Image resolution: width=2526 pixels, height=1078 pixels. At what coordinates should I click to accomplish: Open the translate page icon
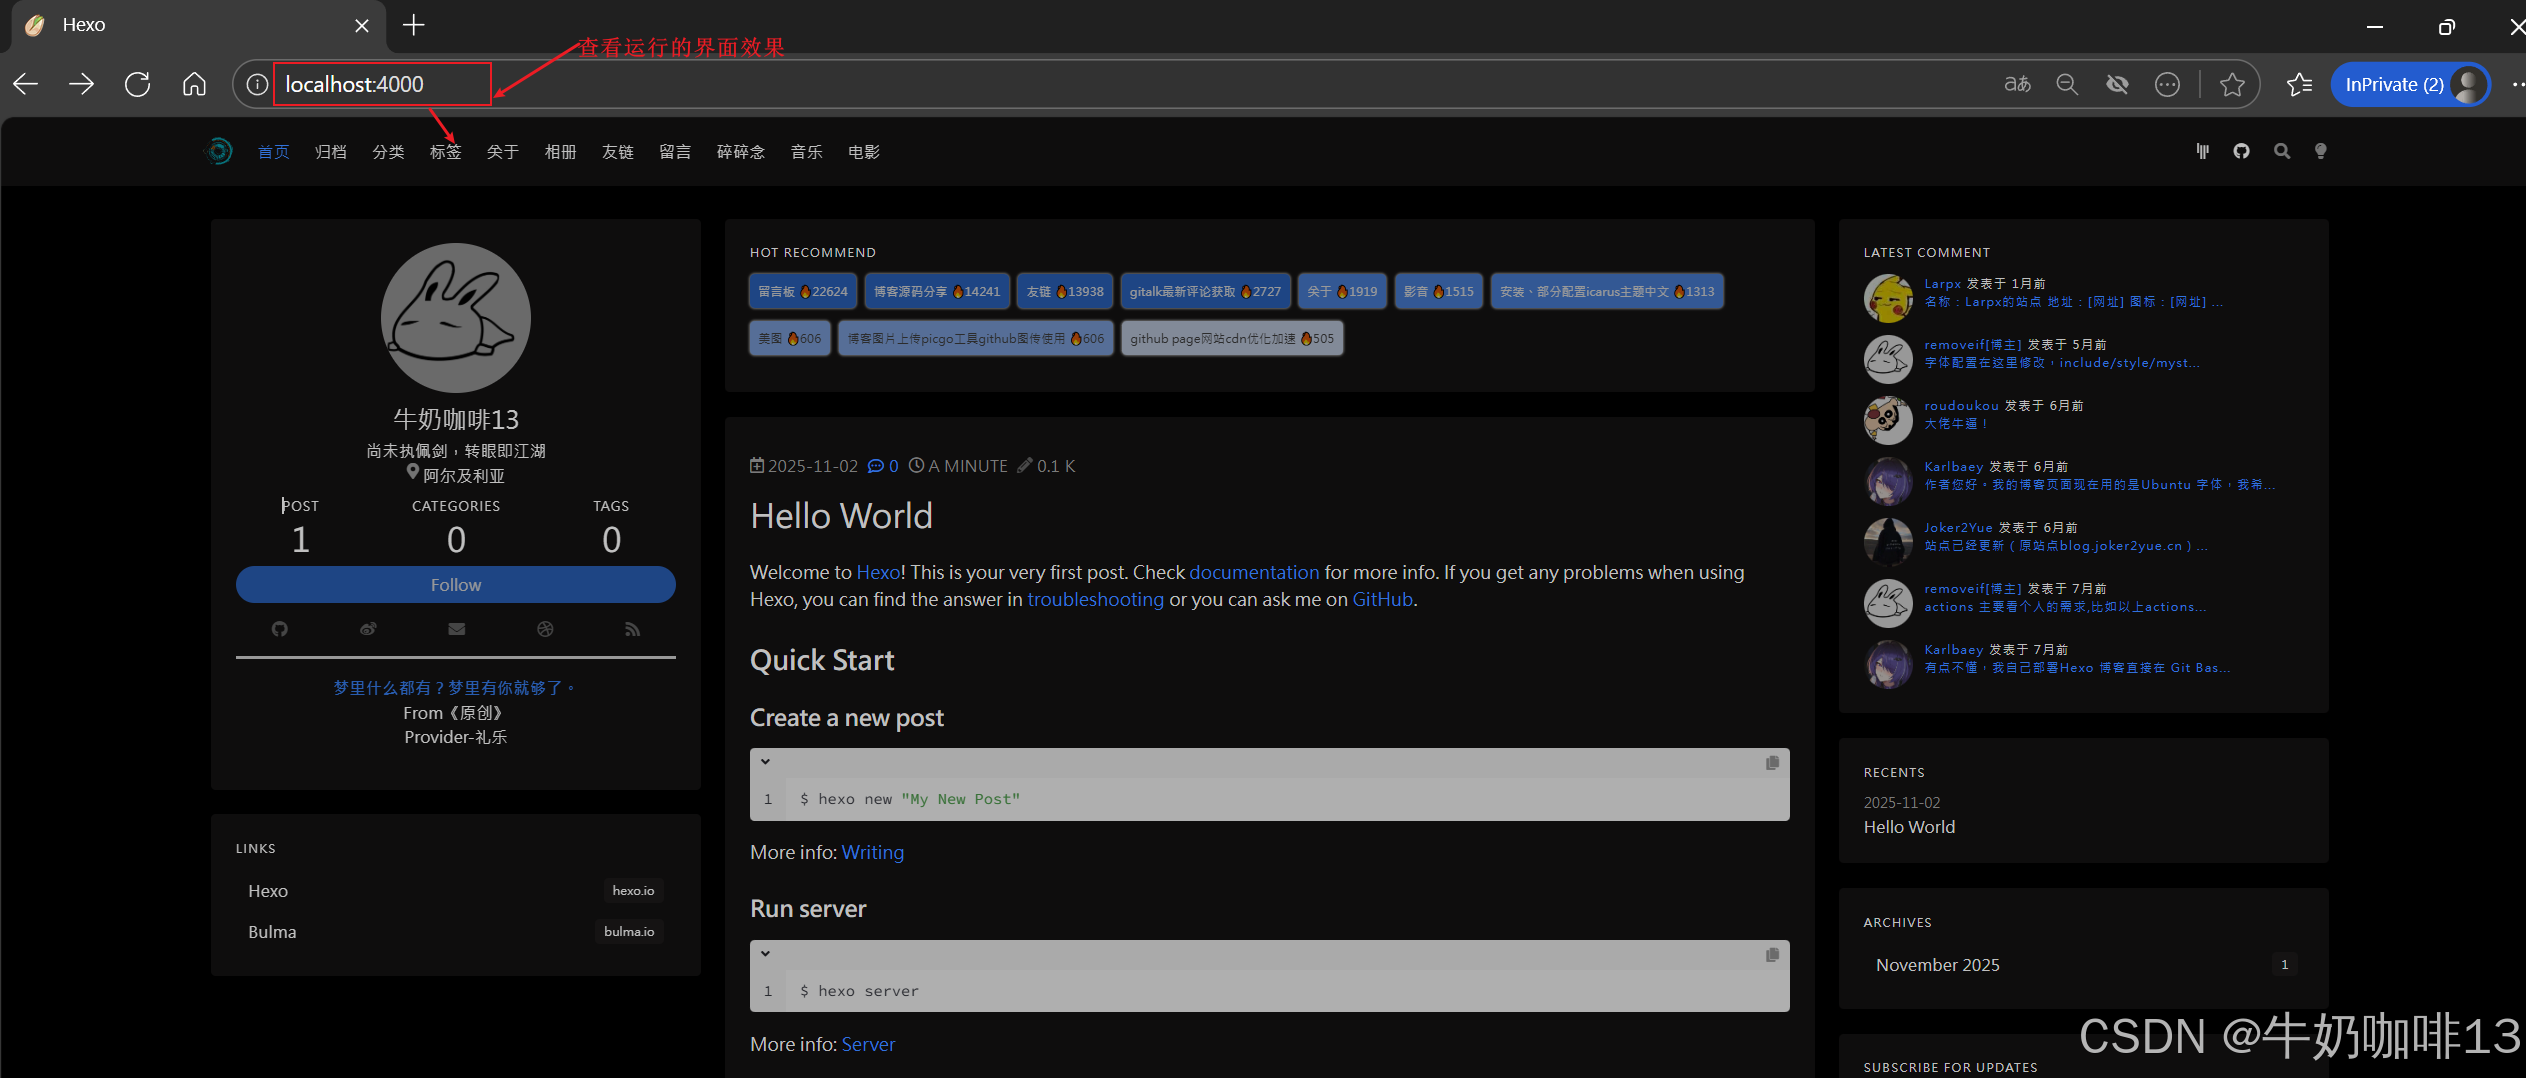click(x=2017, y=84)
